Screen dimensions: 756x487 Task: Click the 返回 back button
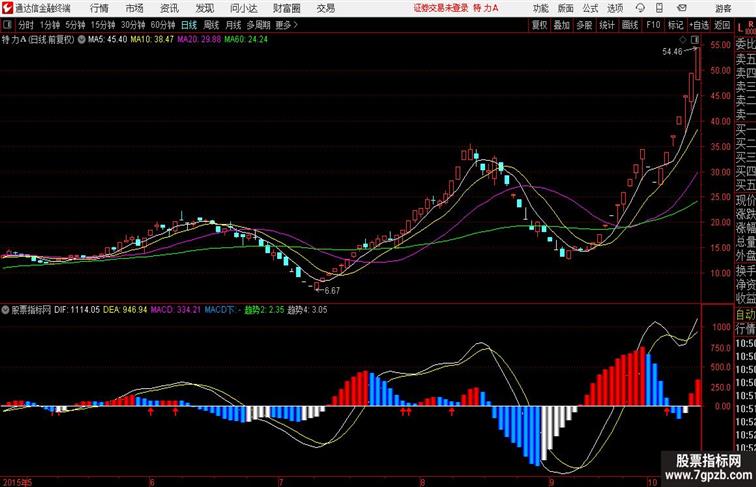pyautogui.click(x=722, y=25)
